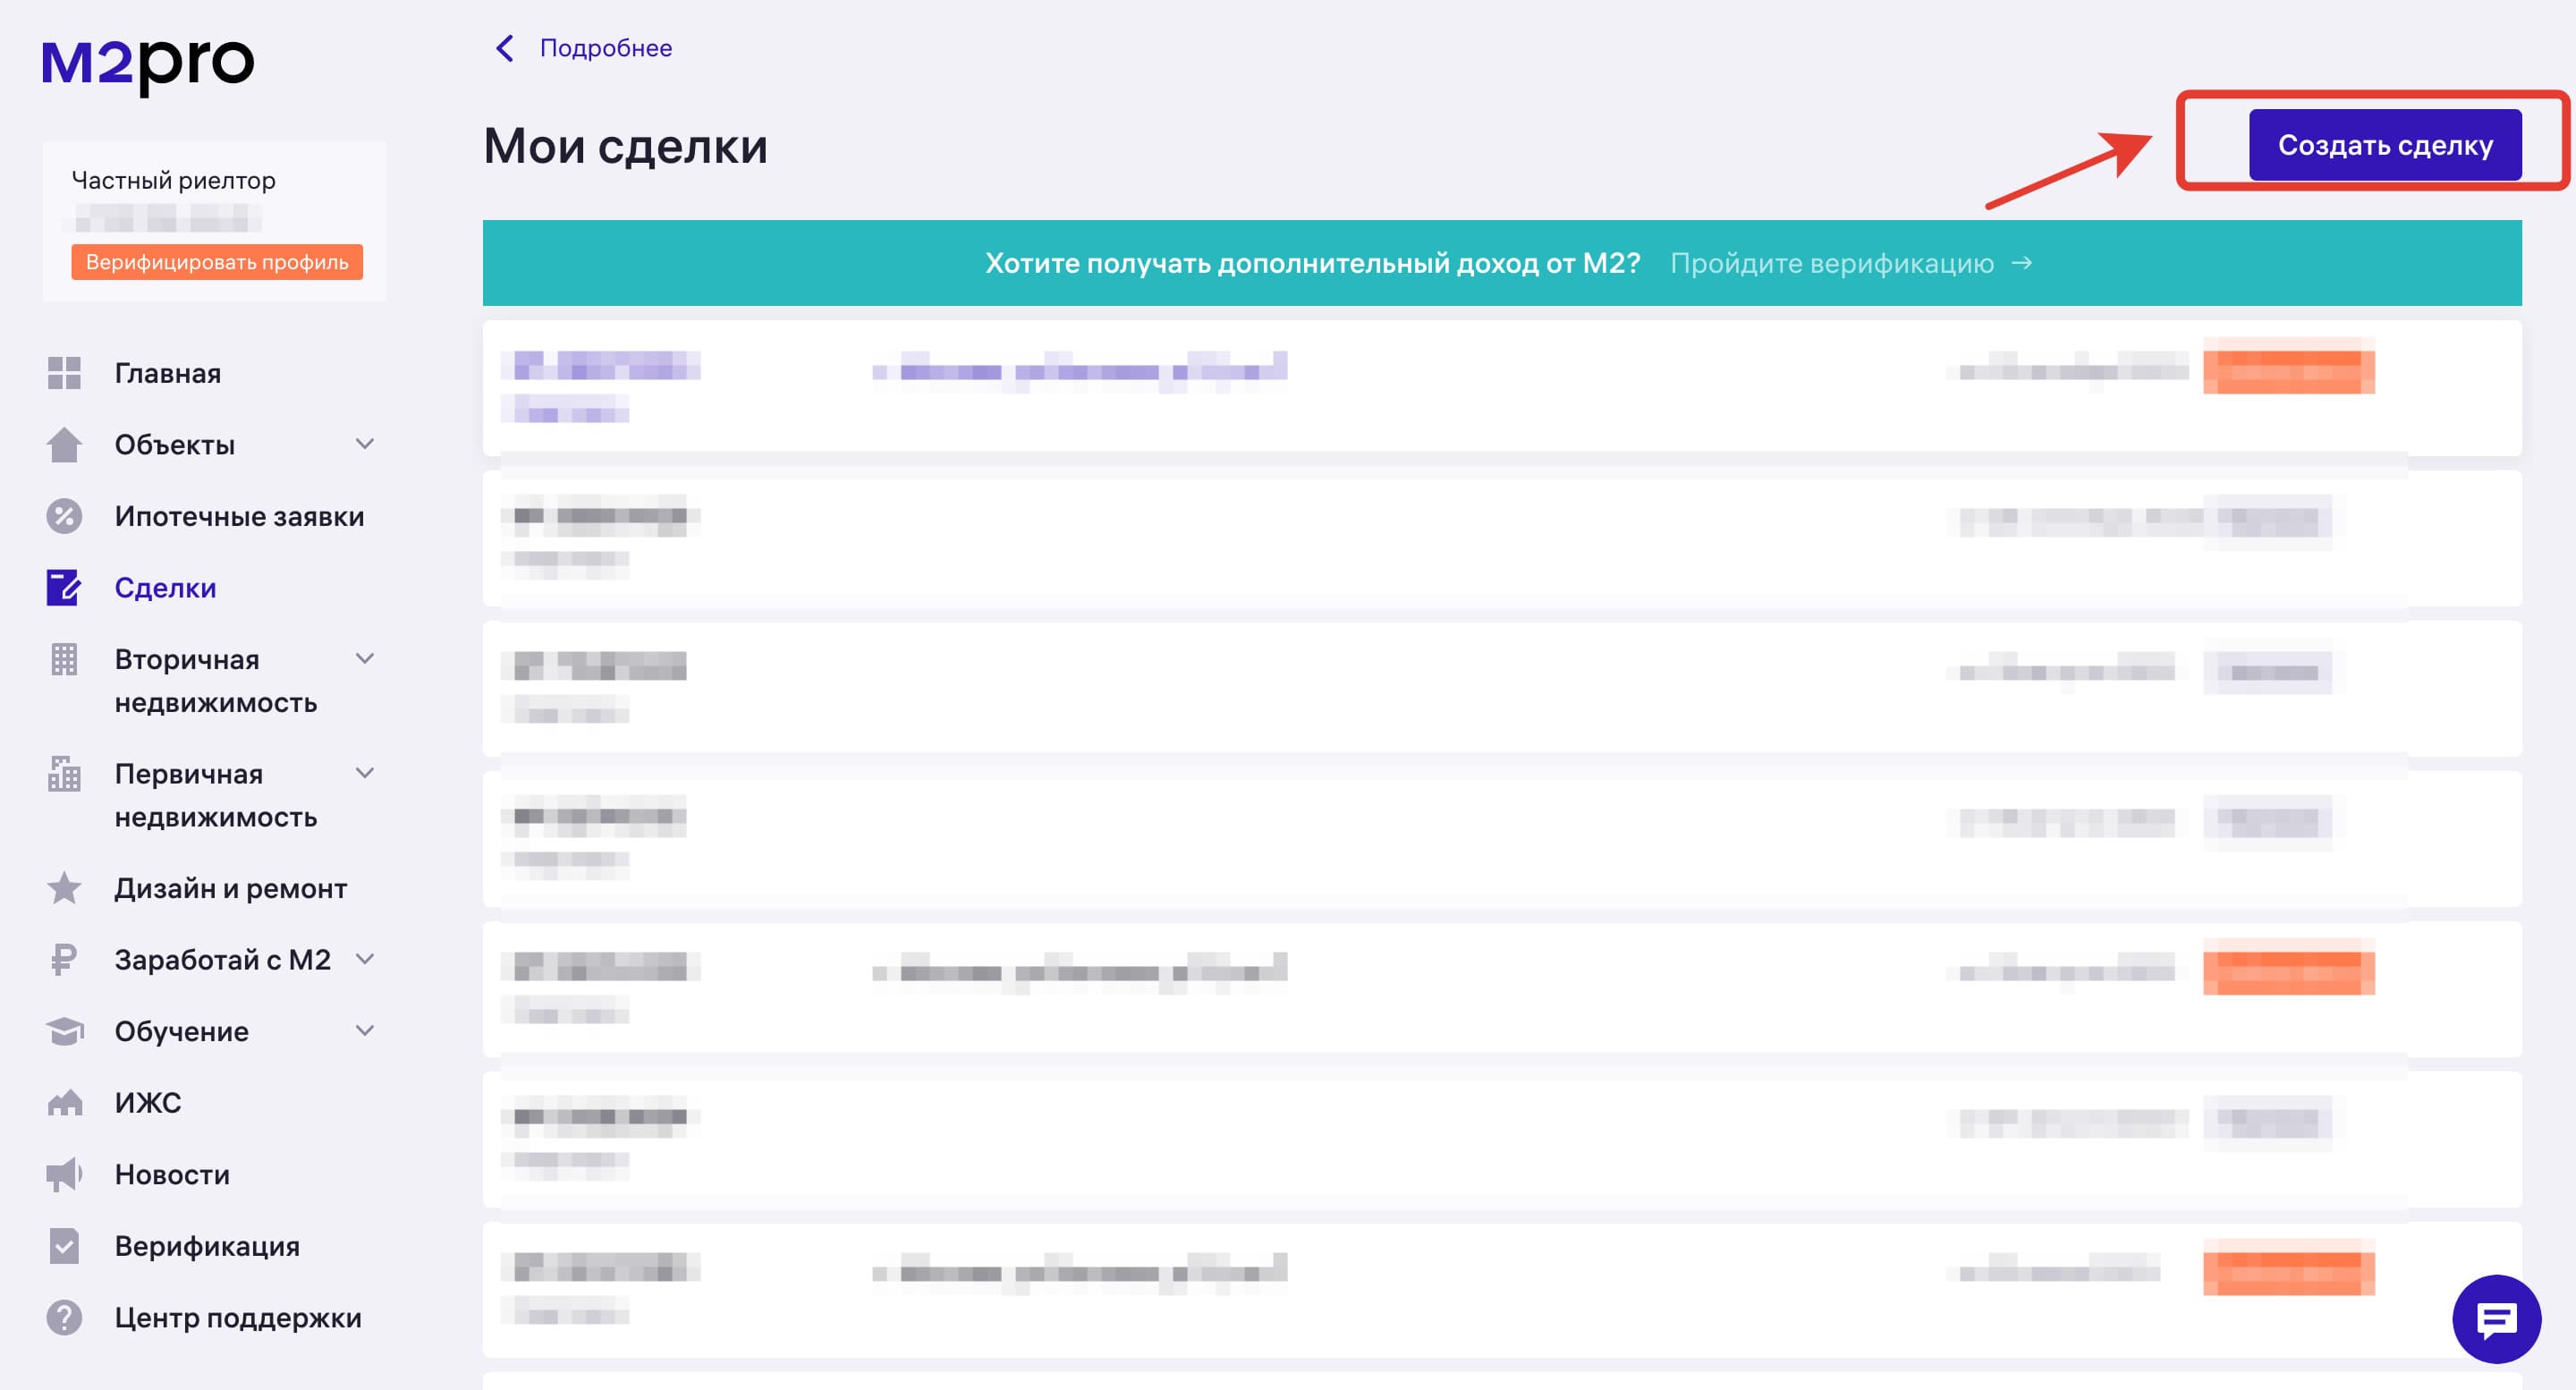Click the Центр поддержки question mark icon

coord(64,1317)
